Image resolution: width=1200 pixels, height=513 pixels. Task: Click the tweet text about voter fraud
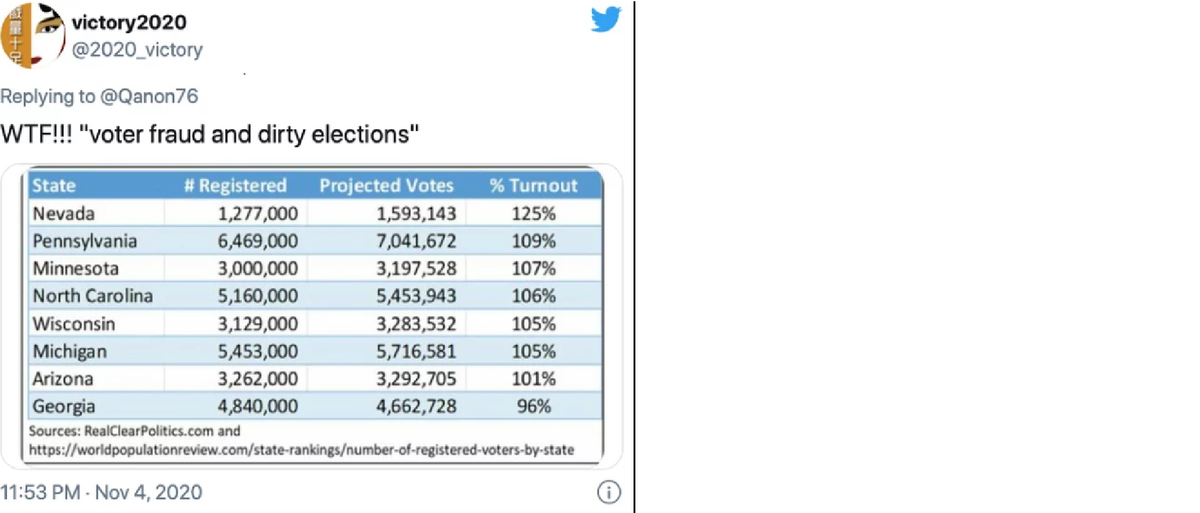tap(209, 133)
